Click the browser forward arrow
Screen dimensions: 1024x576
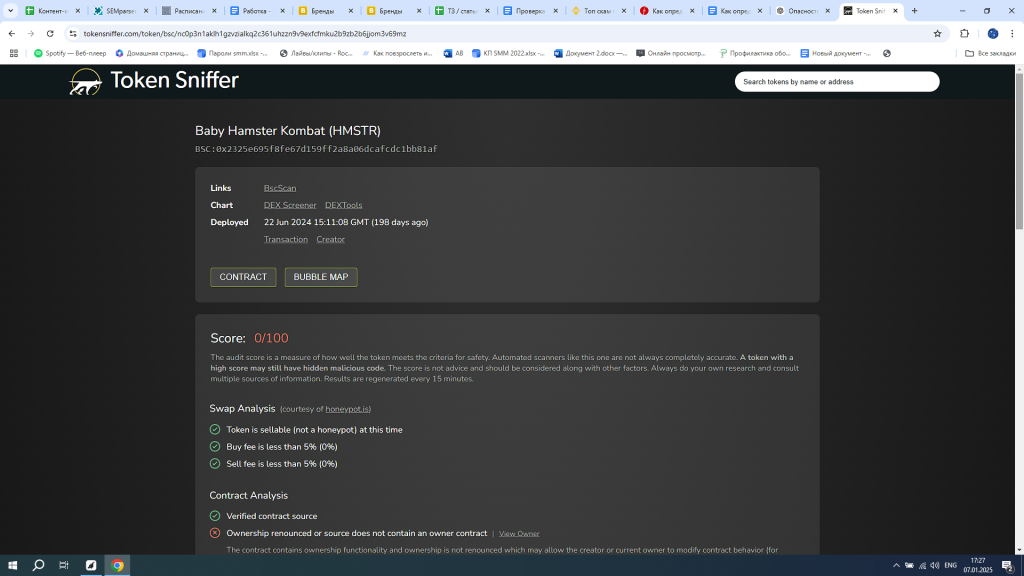tap(31, 33)
